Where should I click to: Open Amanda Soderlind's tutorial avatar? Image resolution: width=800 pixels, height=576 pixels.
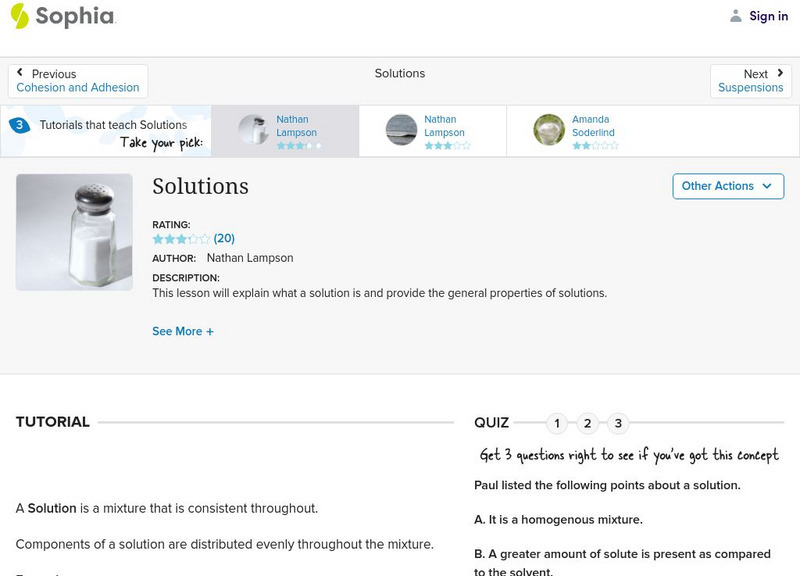coord(547,131)
